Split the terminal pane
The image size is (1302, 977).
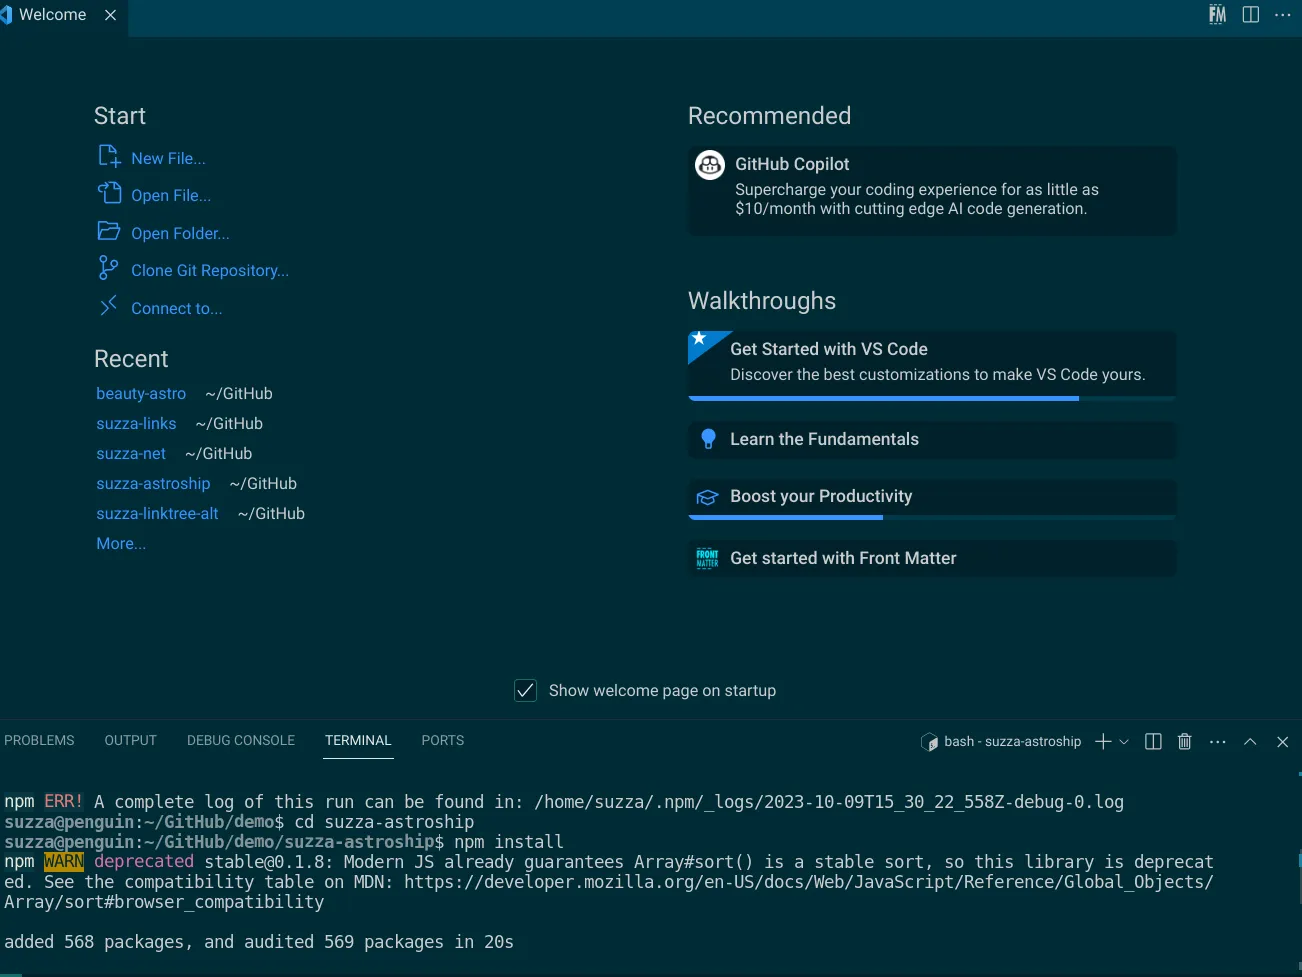click(1153, 742)
